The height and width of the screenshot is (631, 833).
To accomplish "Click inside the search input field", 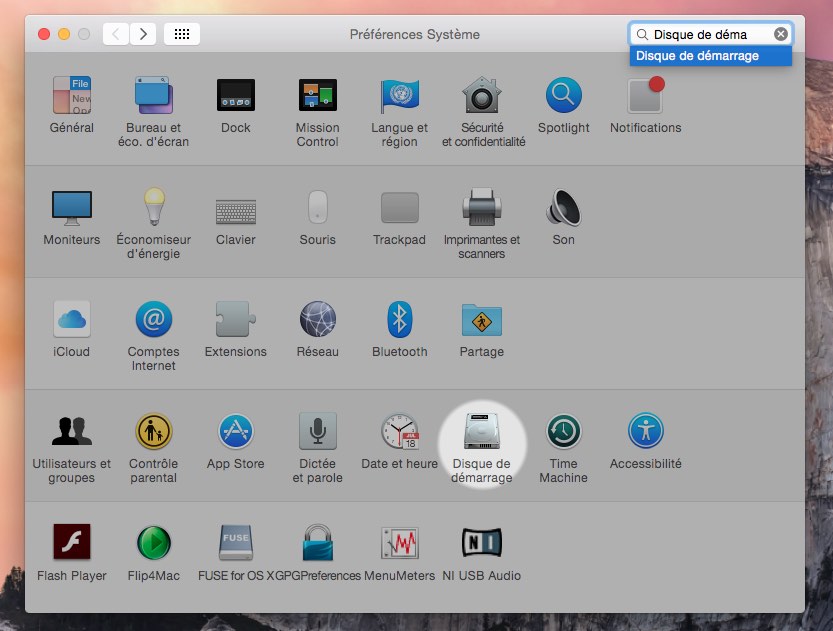I will [700, 33].
